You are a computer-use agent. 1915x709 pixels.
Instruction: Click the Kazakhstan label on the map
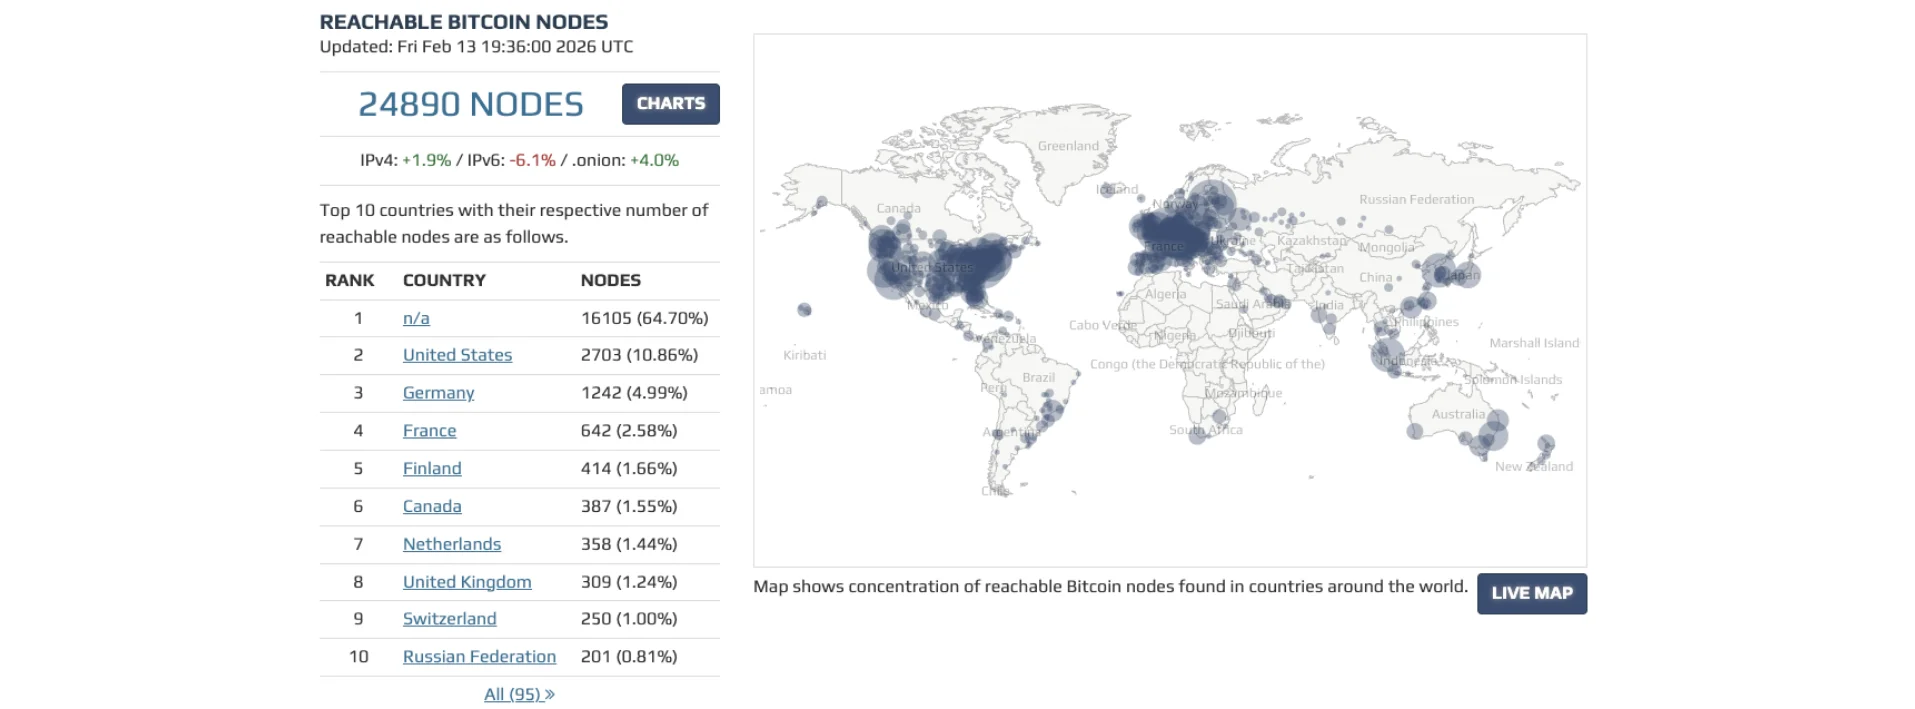point(1311,241)
